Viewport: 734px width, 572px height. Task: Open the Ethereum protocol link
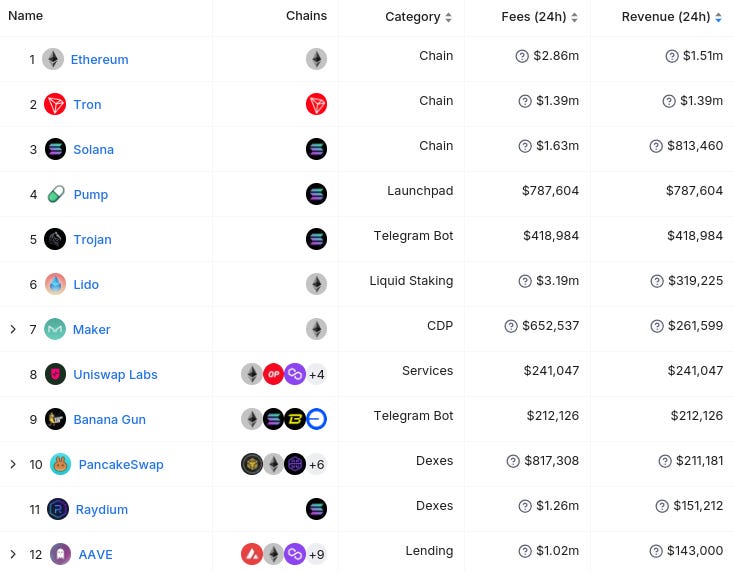pos(99,59)
